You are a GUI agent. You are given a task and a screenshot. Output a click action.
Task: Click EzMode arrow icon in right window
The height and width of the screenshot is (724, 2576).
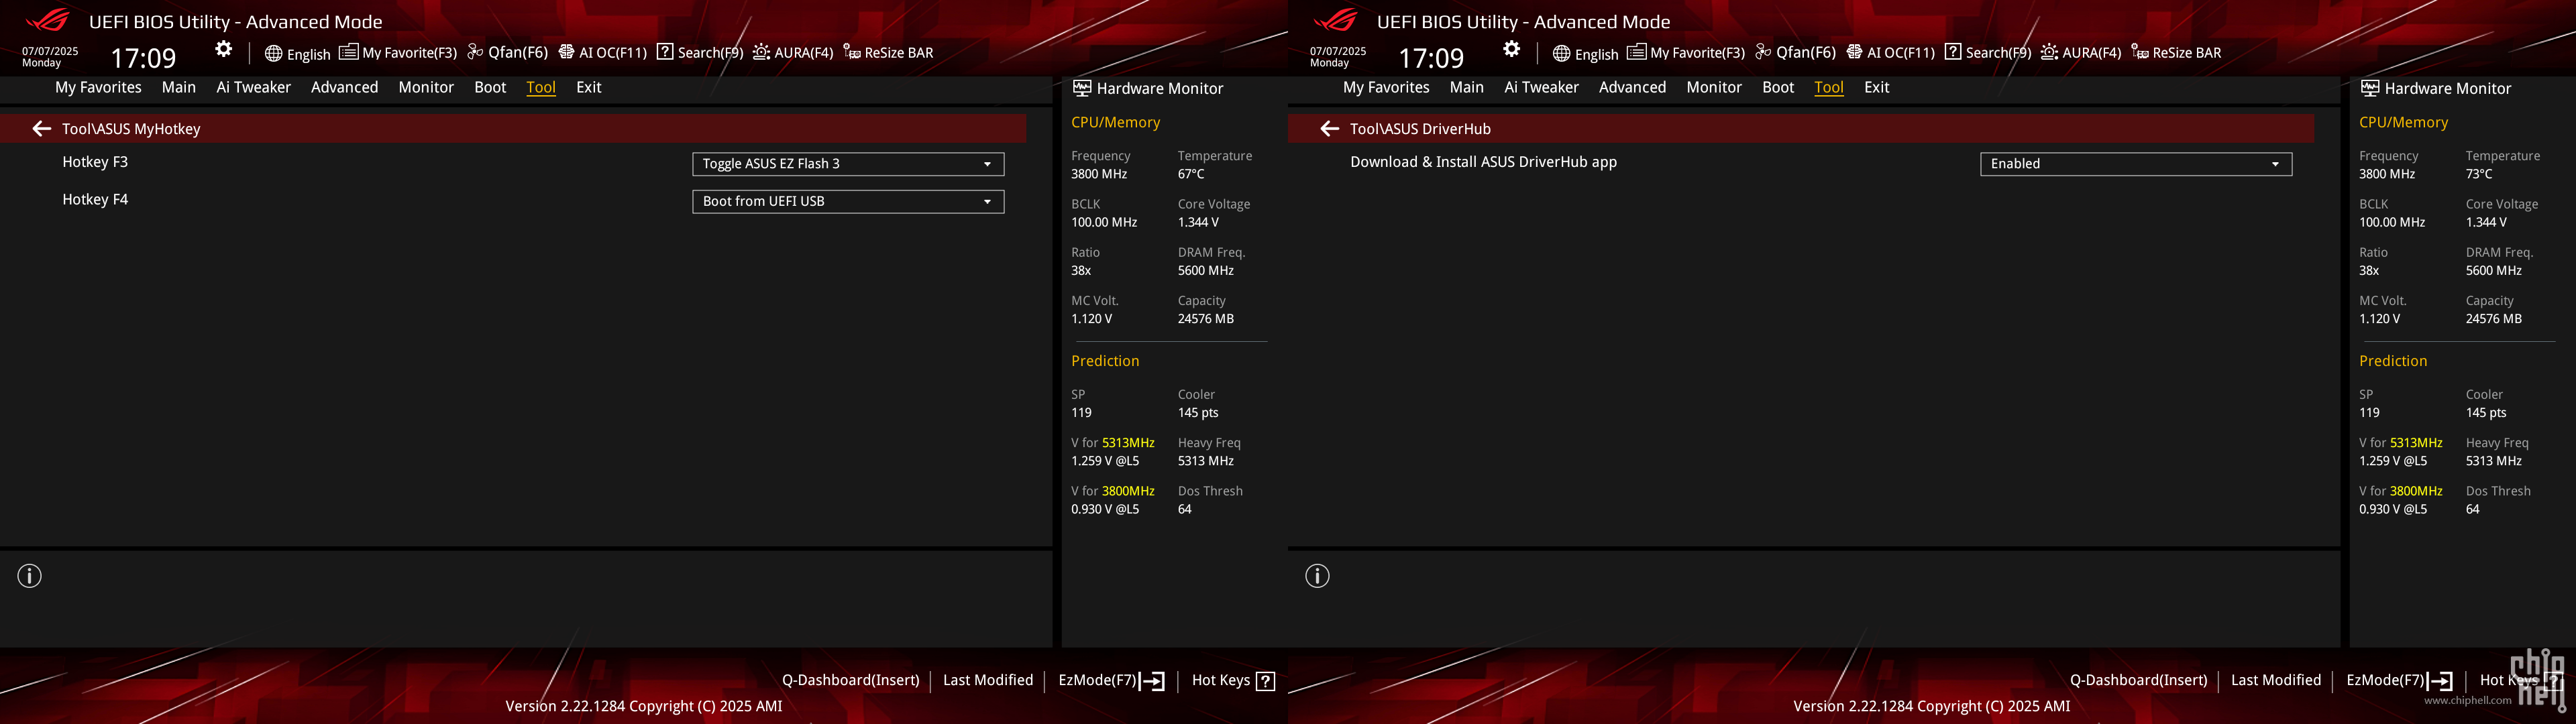click(2441, 681)
